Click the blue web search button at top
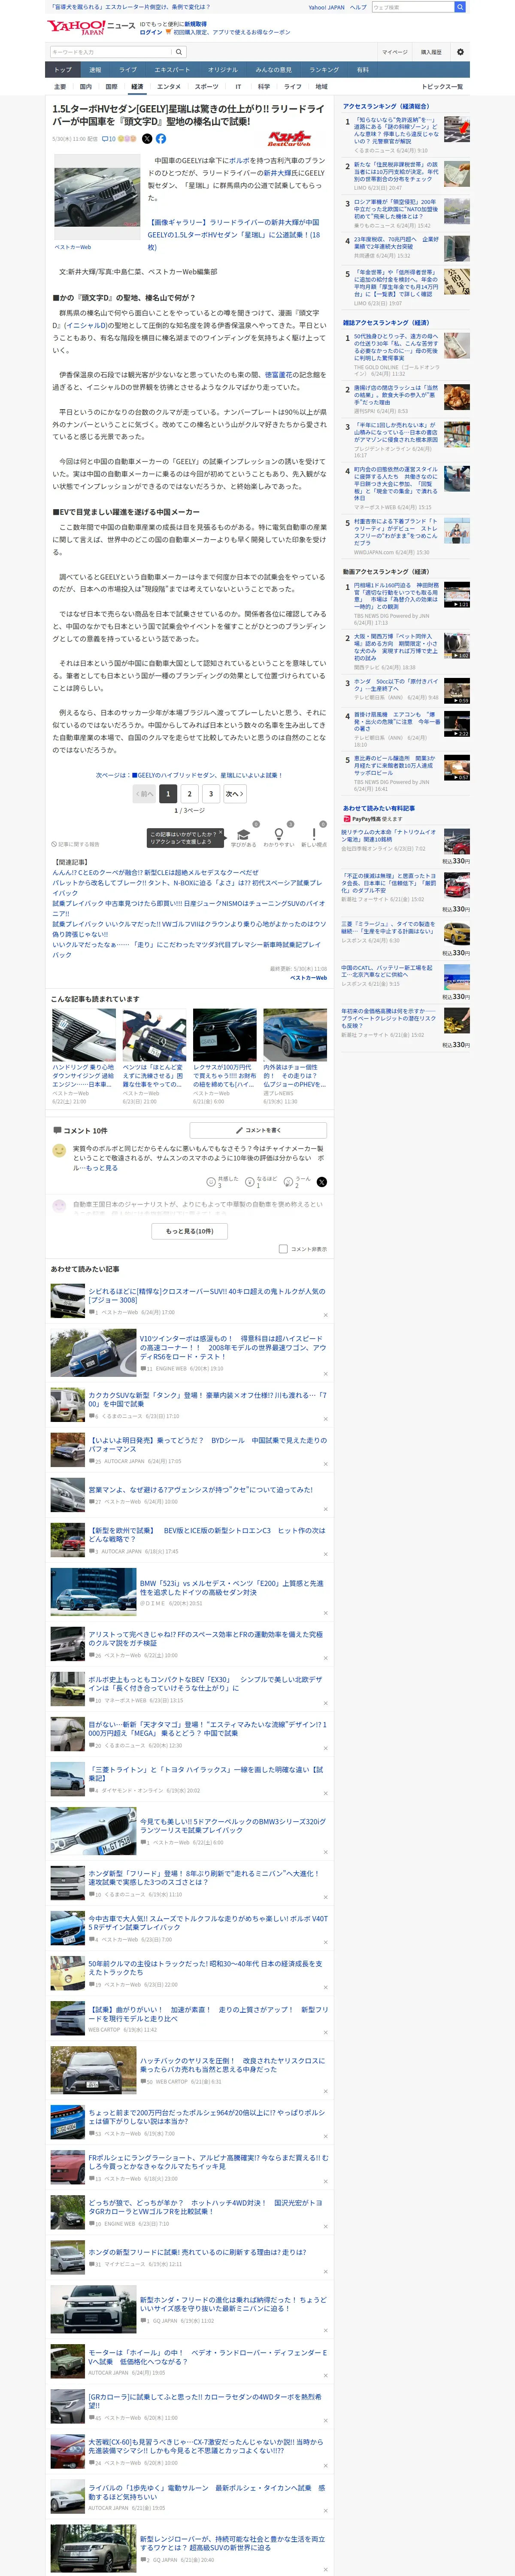 click(x=460, y=7)
